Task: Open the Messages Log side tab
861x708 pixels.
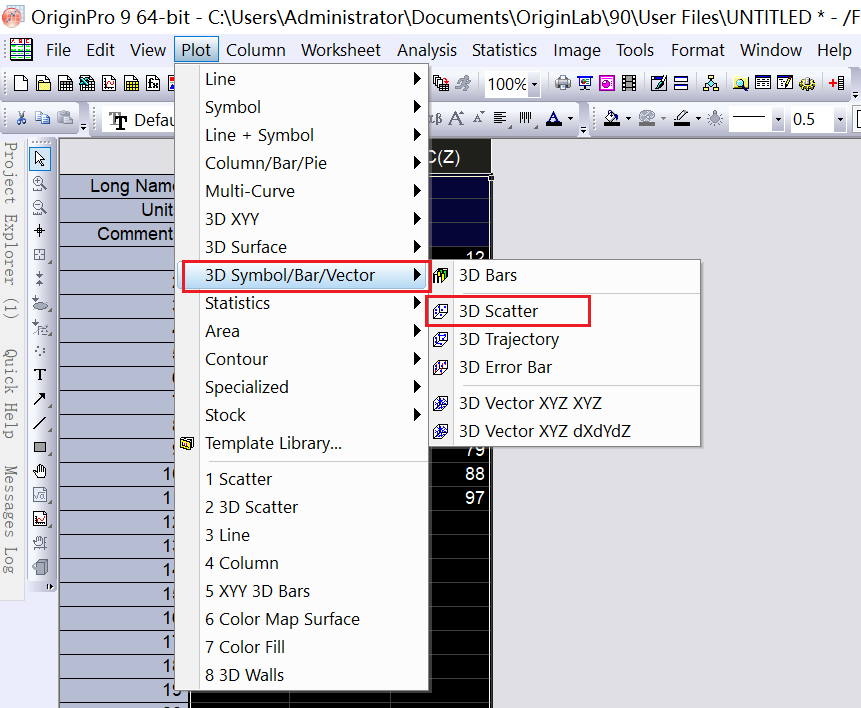Action: click(x=10, y=520)
